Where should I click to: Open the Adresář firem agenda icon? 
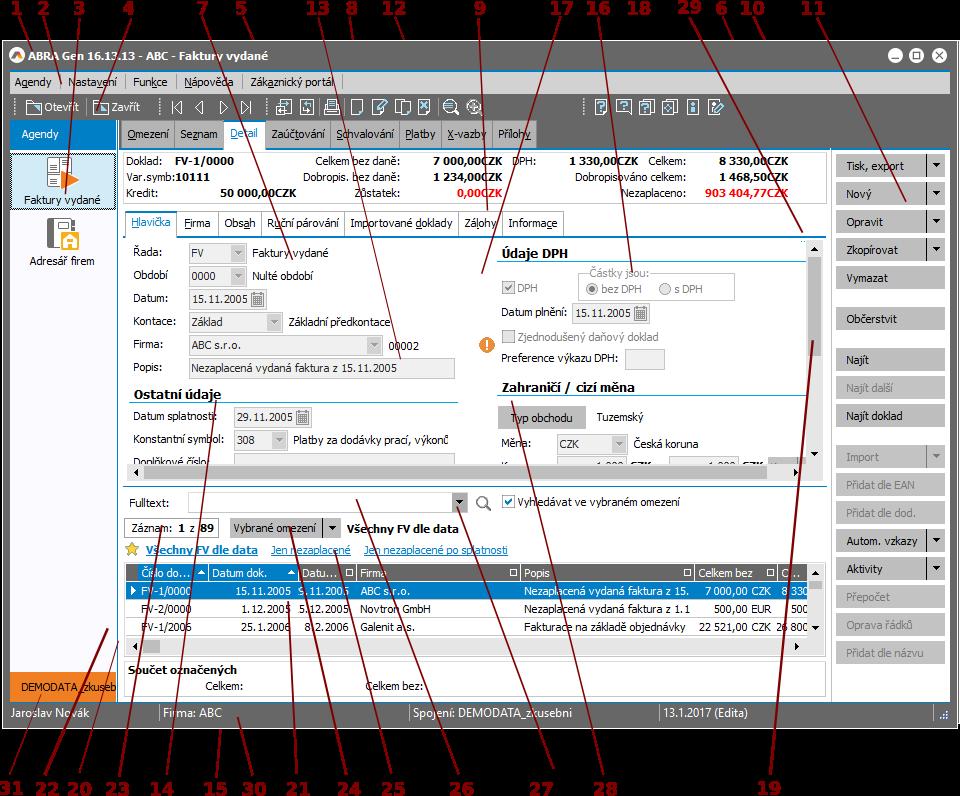[62, 242]
